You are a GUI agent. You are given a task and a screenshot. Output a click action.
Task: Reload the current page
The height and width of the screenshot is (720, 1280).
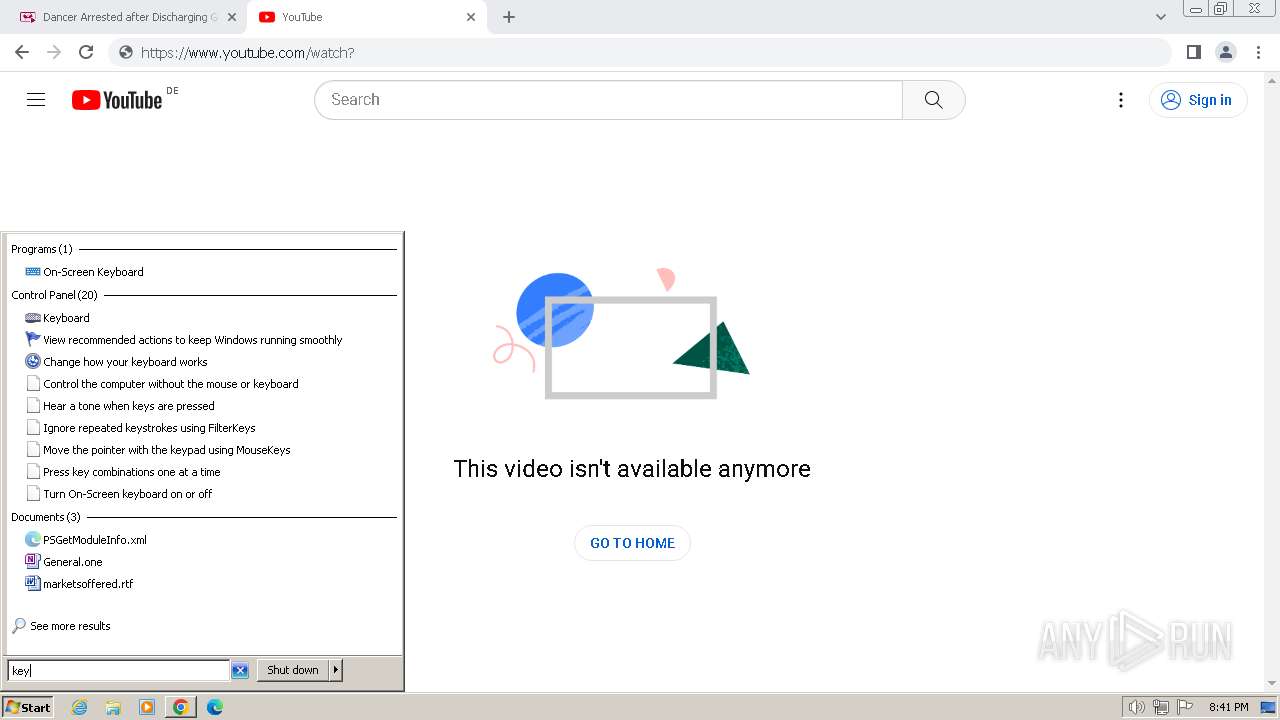[86, 52]
